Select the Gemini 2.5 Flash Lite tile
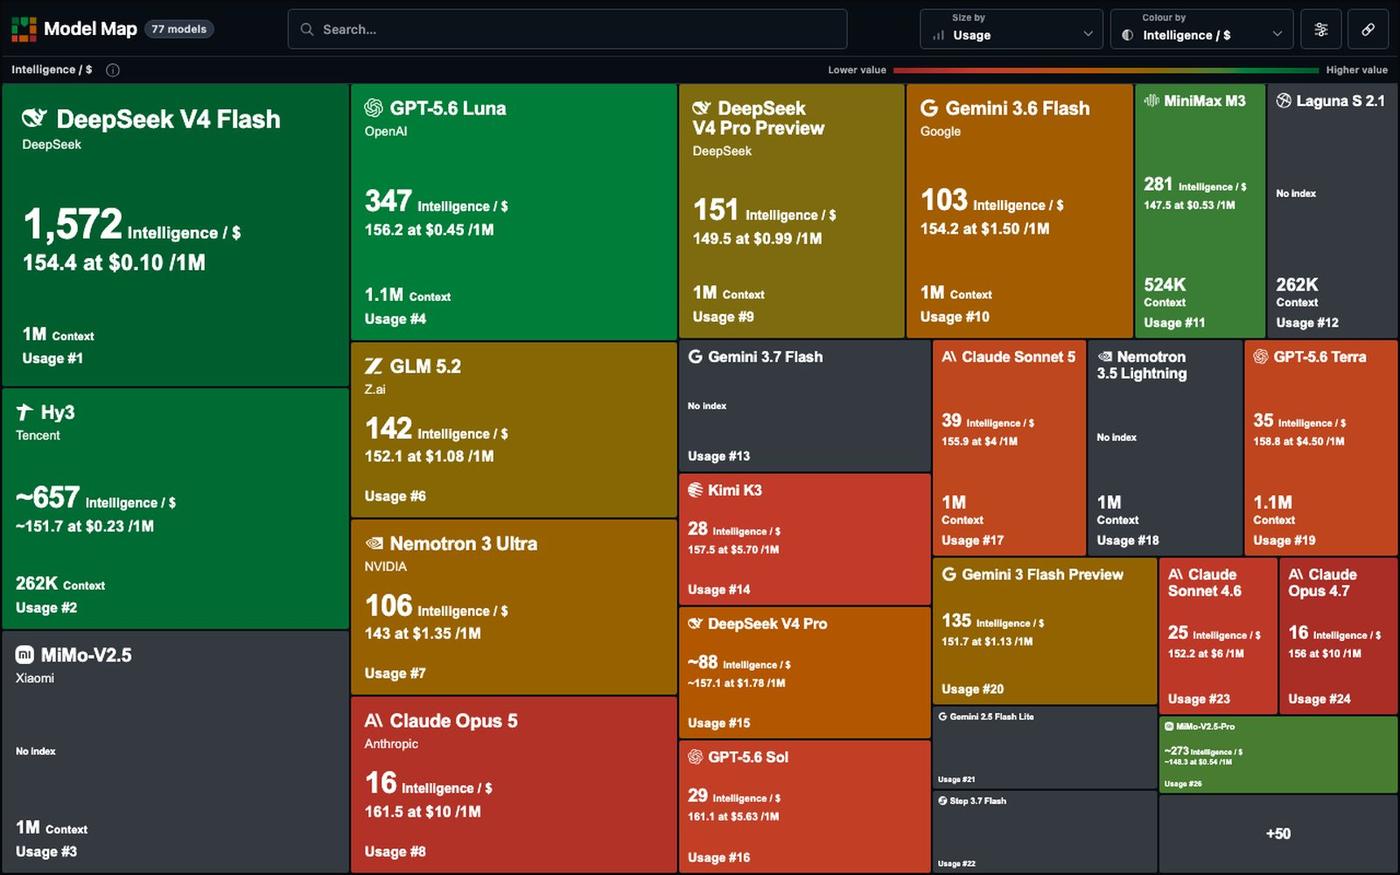The height and width of the screenshot is (875, 1400). coord(1044,747)
